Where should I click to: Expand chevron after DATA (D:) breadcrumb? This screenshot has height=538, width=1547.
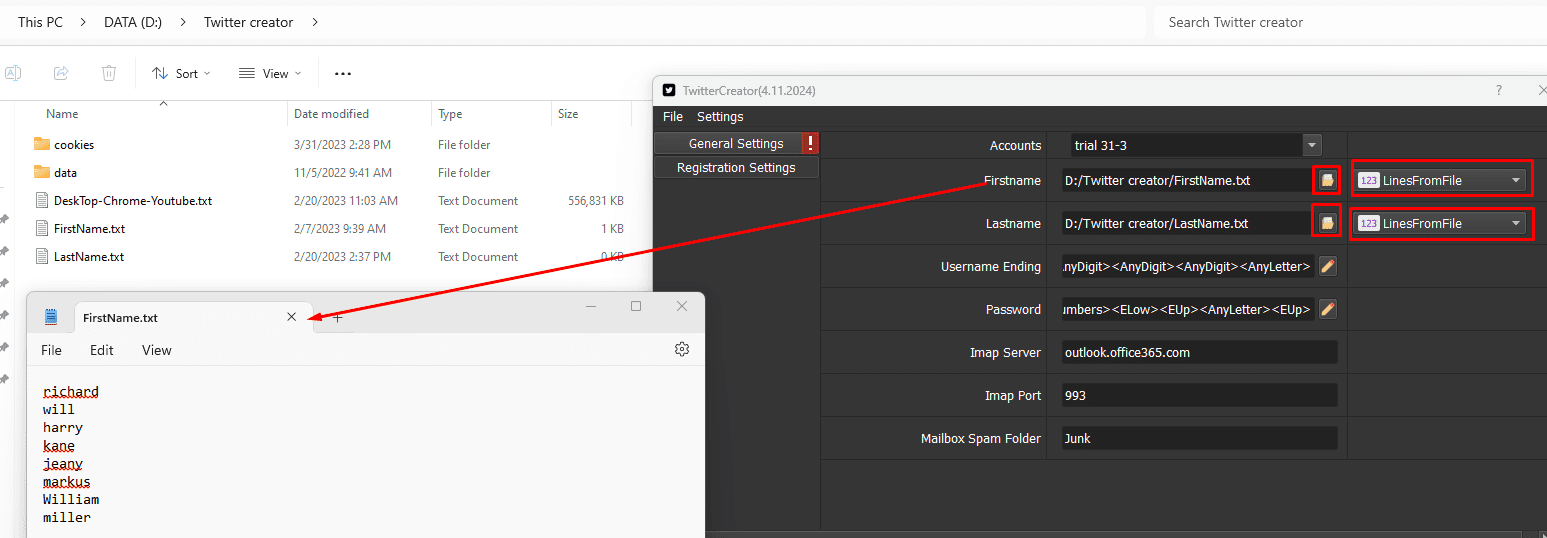pos(183,22)
